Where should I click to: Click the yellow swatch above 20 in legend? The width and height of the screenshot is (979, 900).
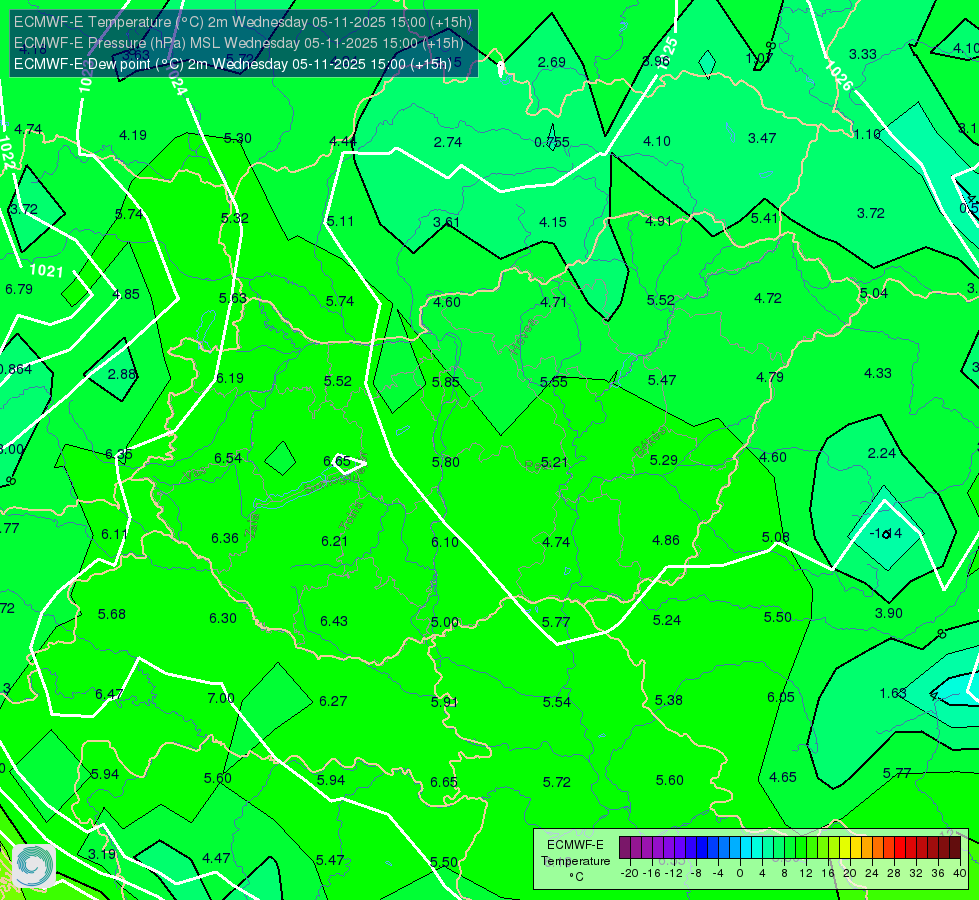tap(845, 848)
